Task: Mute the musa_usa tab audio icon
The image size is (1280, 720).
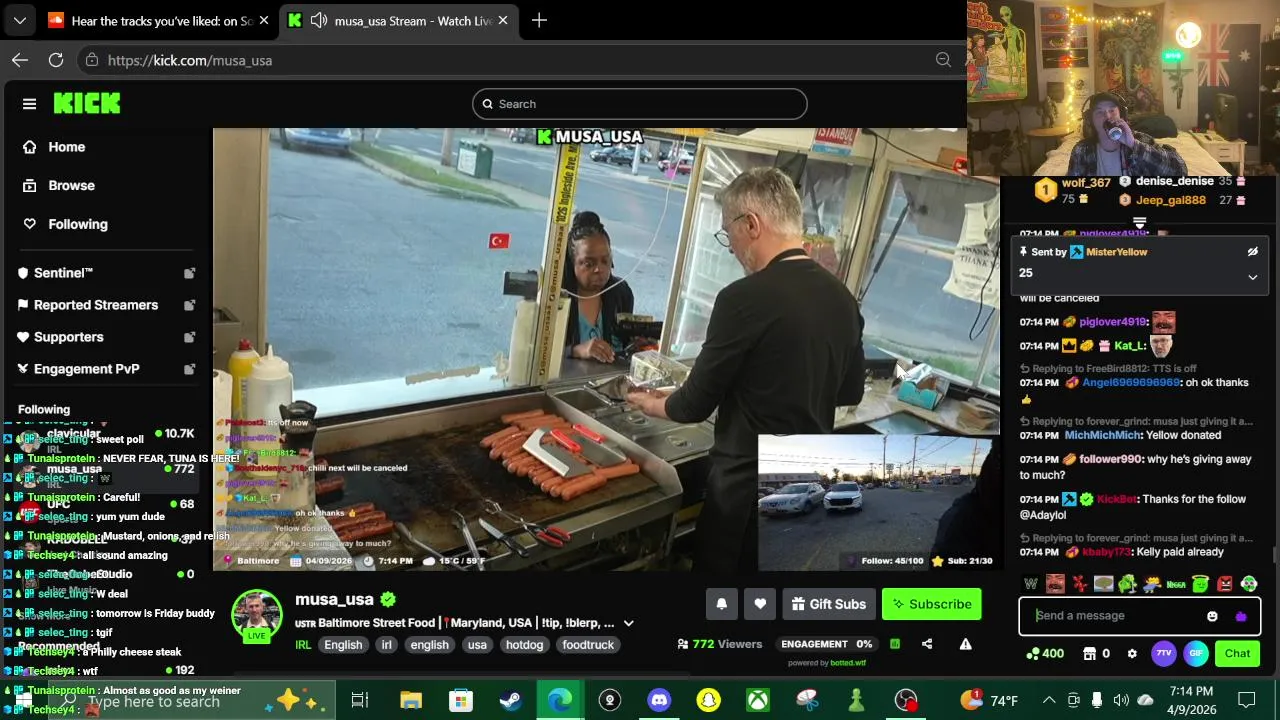Action: point(319,21)
